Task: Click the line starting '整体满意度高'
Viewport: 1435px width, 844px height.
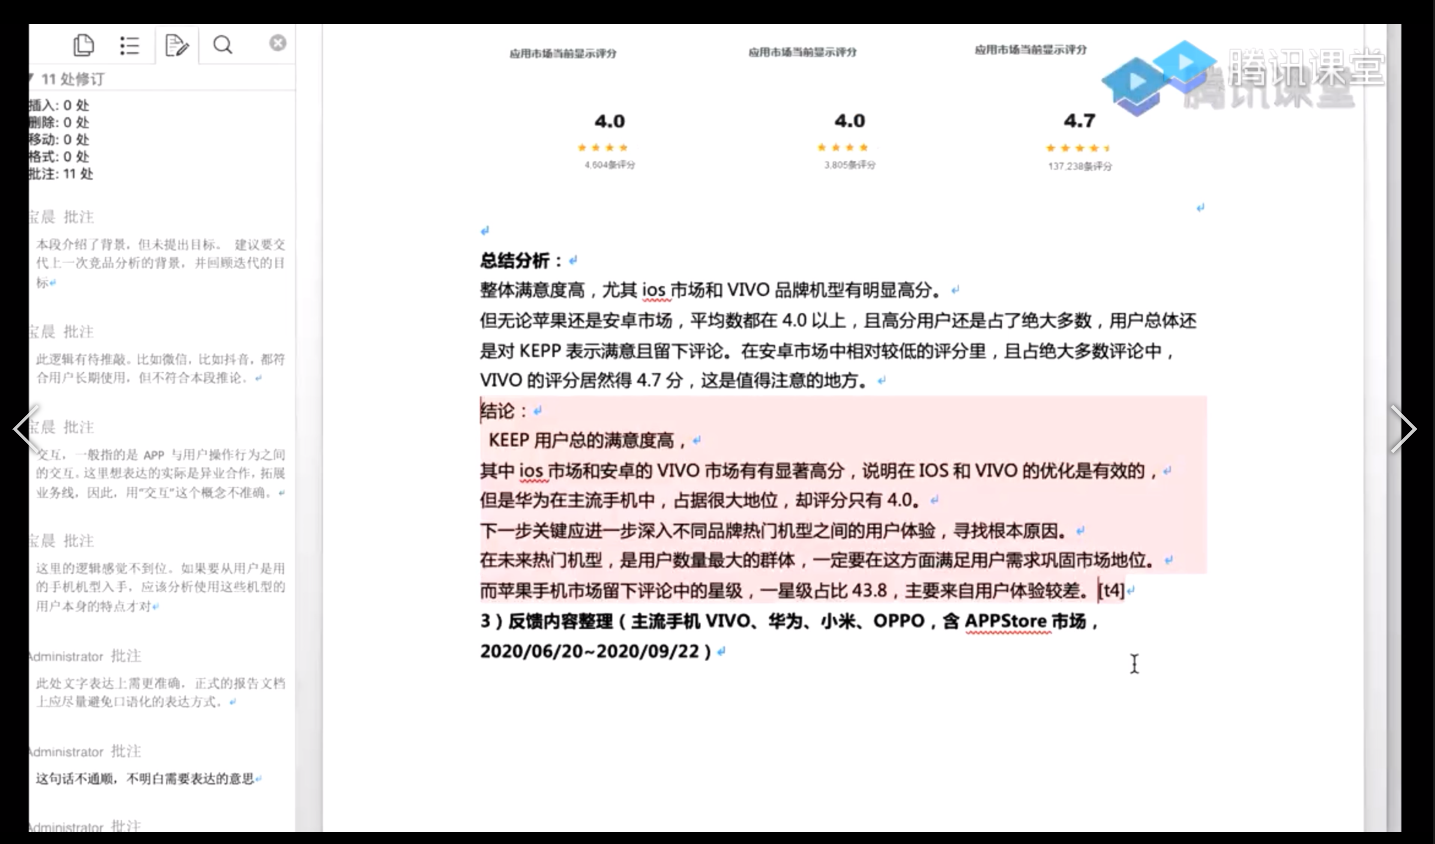Action: tap(711, 290)
